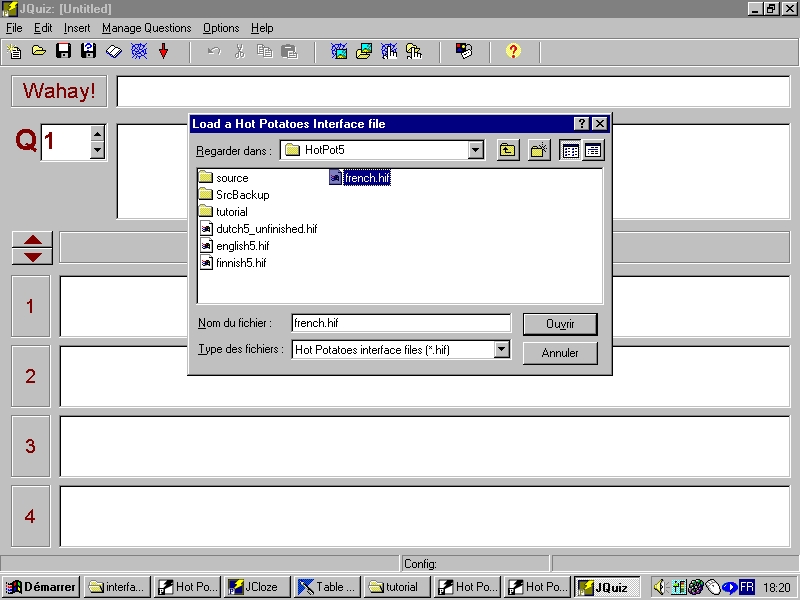The width and height of the screenshot is (800, 600).
Task: Click the answer 4 number button
Action: pos(31,516)
